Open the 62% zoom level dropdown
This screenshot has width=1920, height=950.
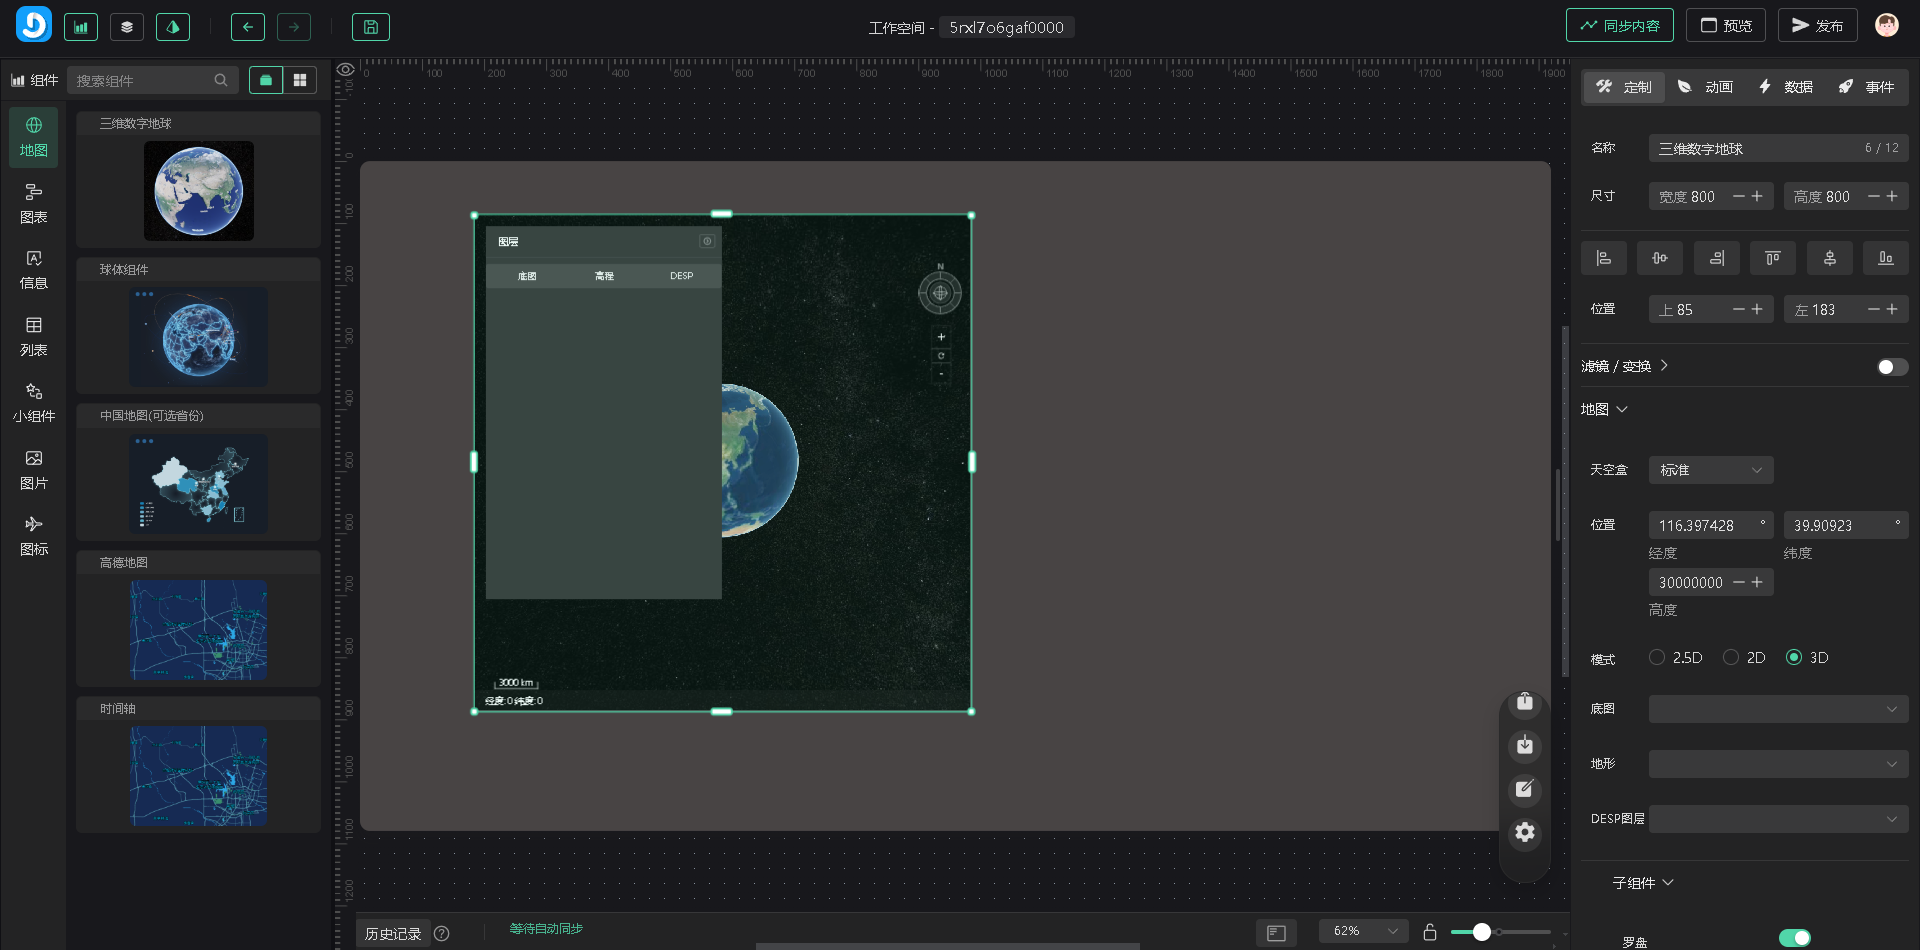(x=1363, y=931)
